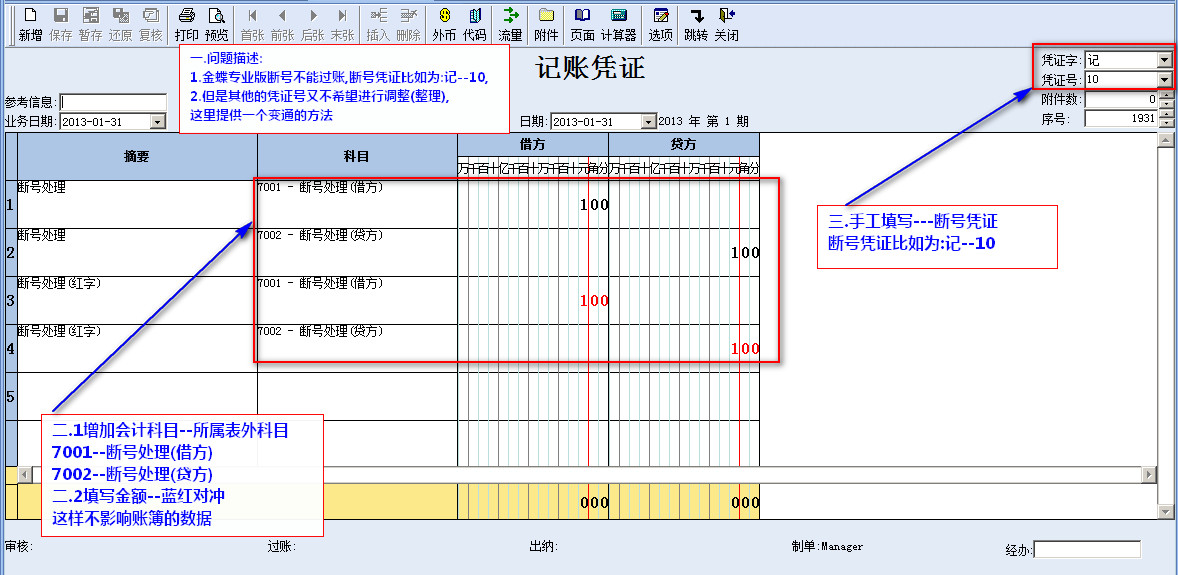Expand the 凭证字 dropdown
This screenshot has height=575, width=1178.
(1163, 60)
